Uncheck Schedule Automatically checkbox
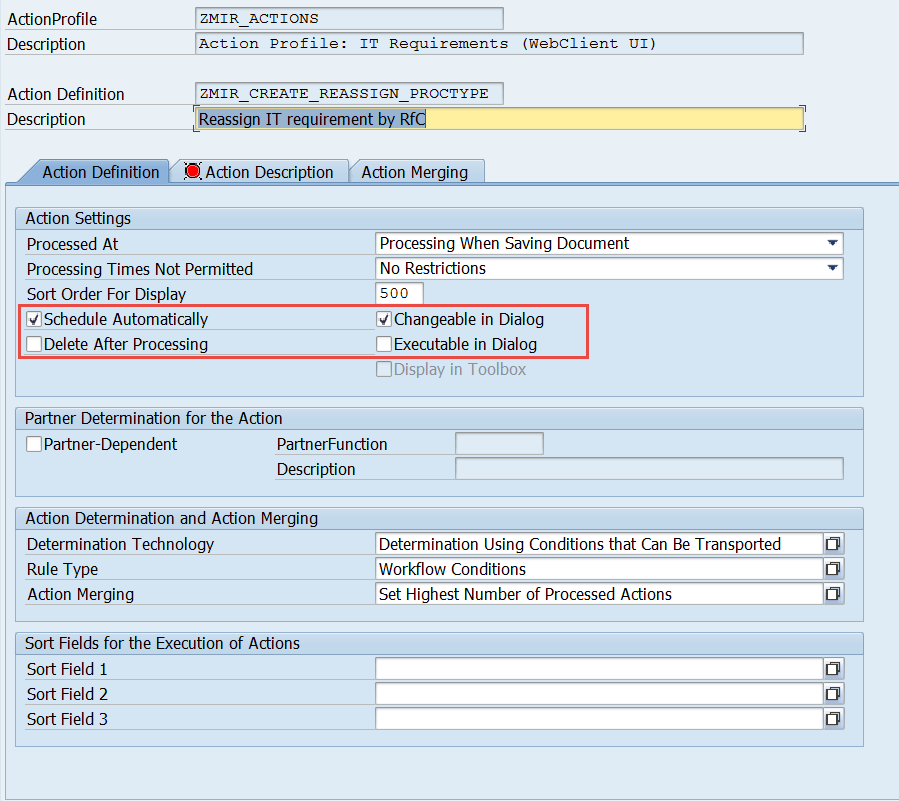The height and width of the screenshot is (801, 899). pos(35,320)
